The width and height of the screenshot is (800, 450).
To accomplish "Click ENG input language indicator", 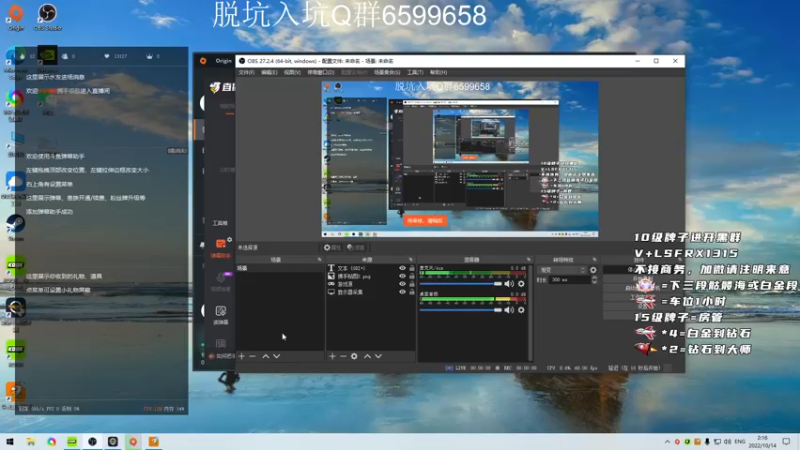I will (739, 441).
